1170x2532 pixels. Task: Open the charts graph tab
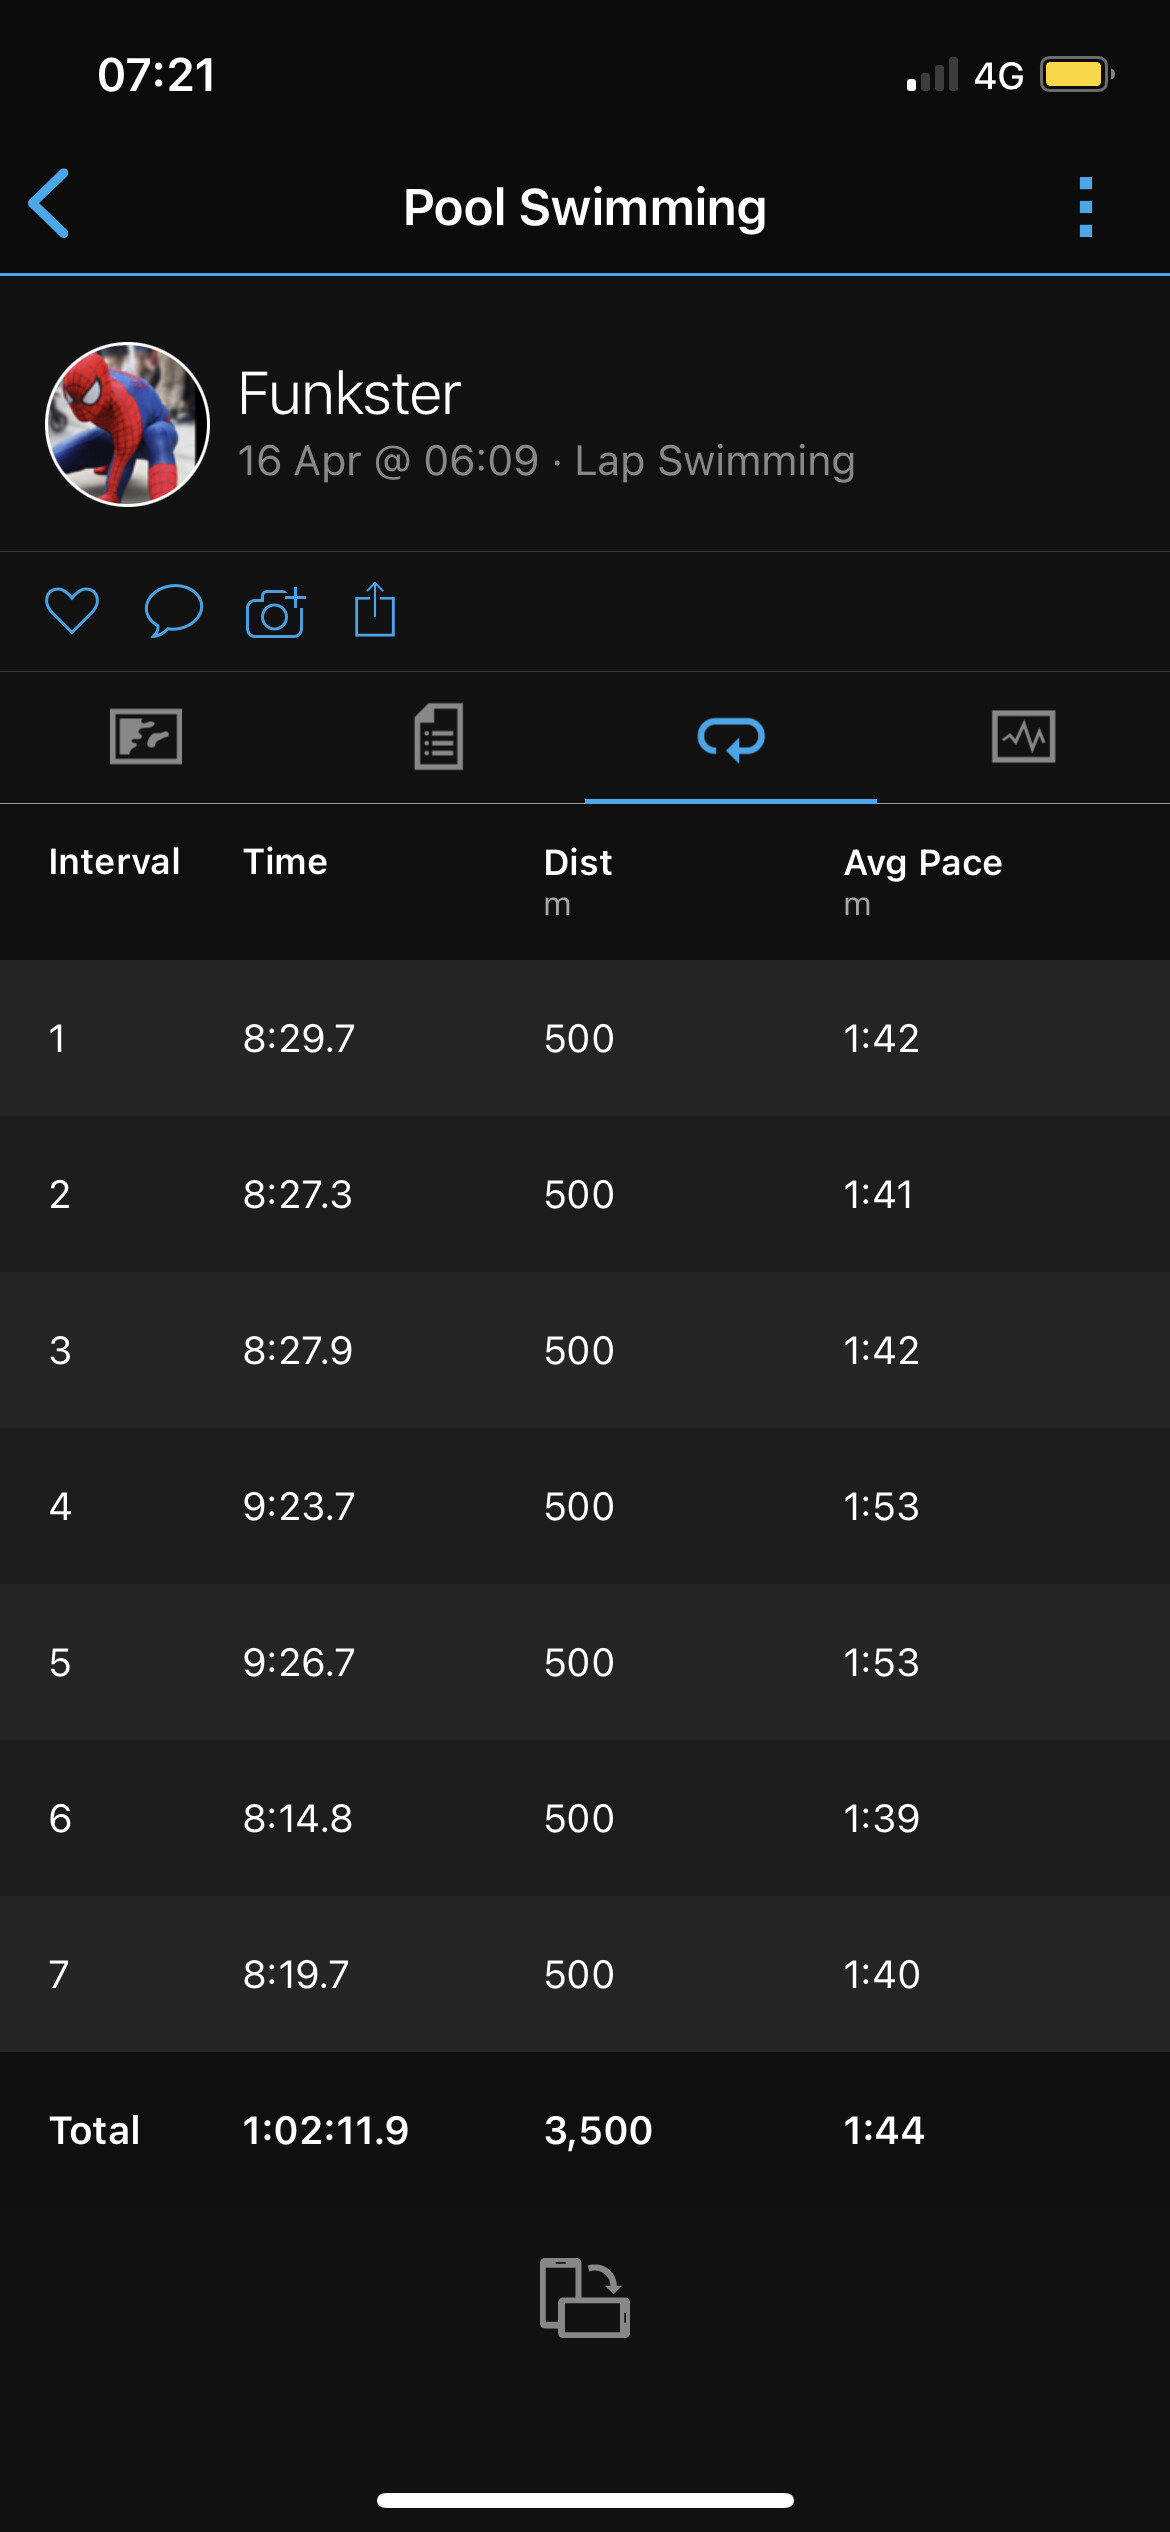1023,737
